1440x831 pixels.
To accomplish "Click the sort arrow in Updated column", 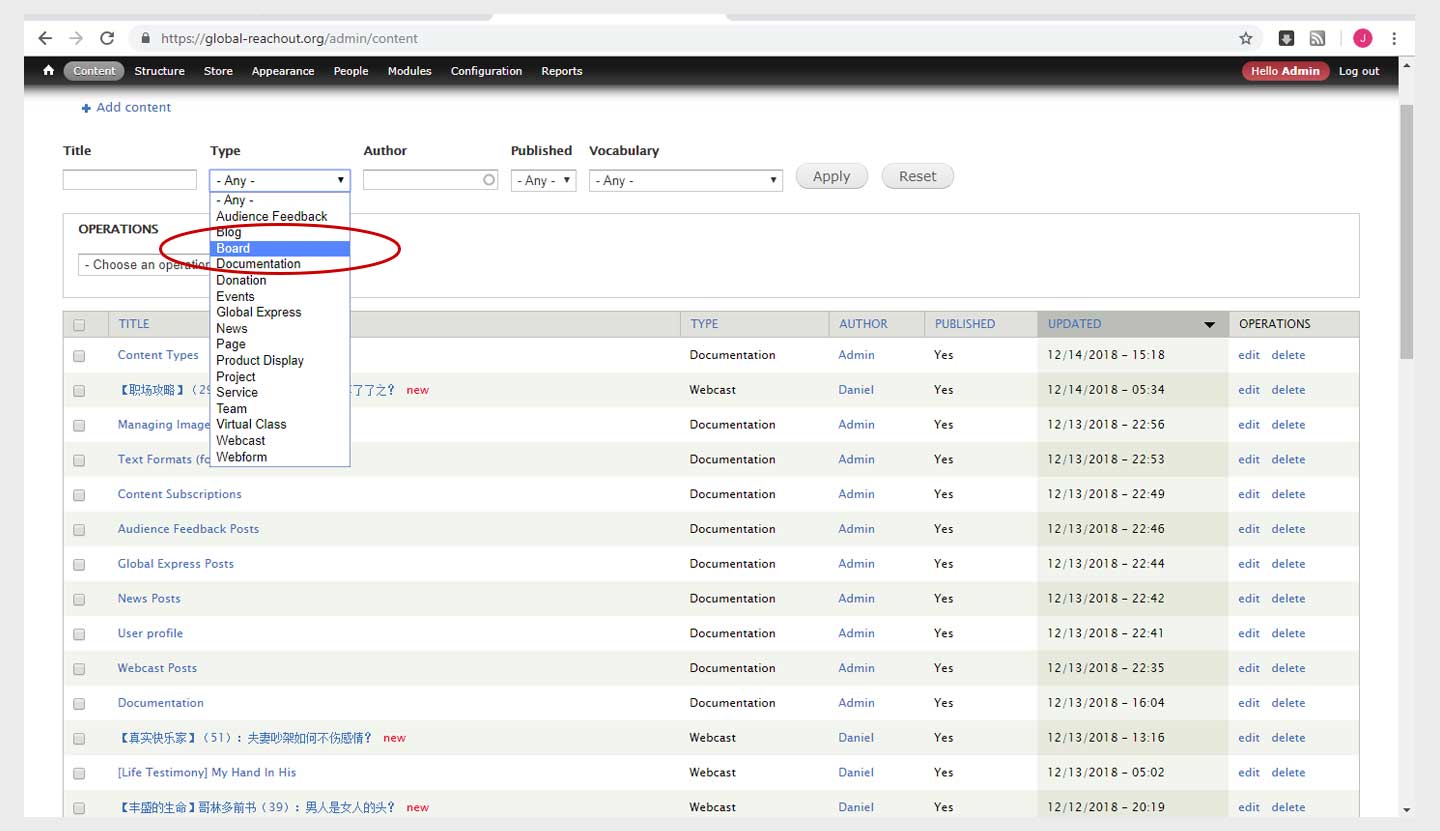I will [x=1209, y=325].
